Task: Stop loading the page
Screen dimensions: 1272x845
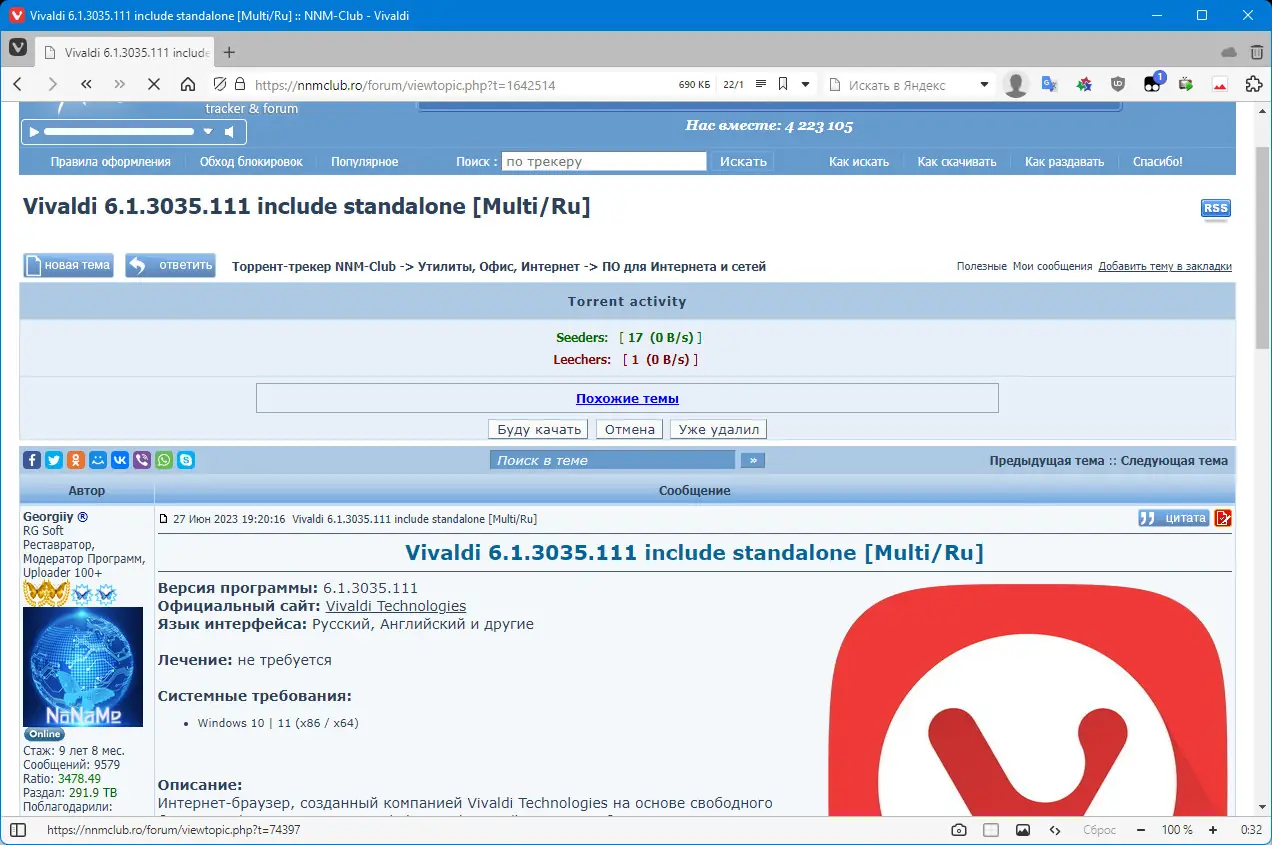Action: click(154, 85)
